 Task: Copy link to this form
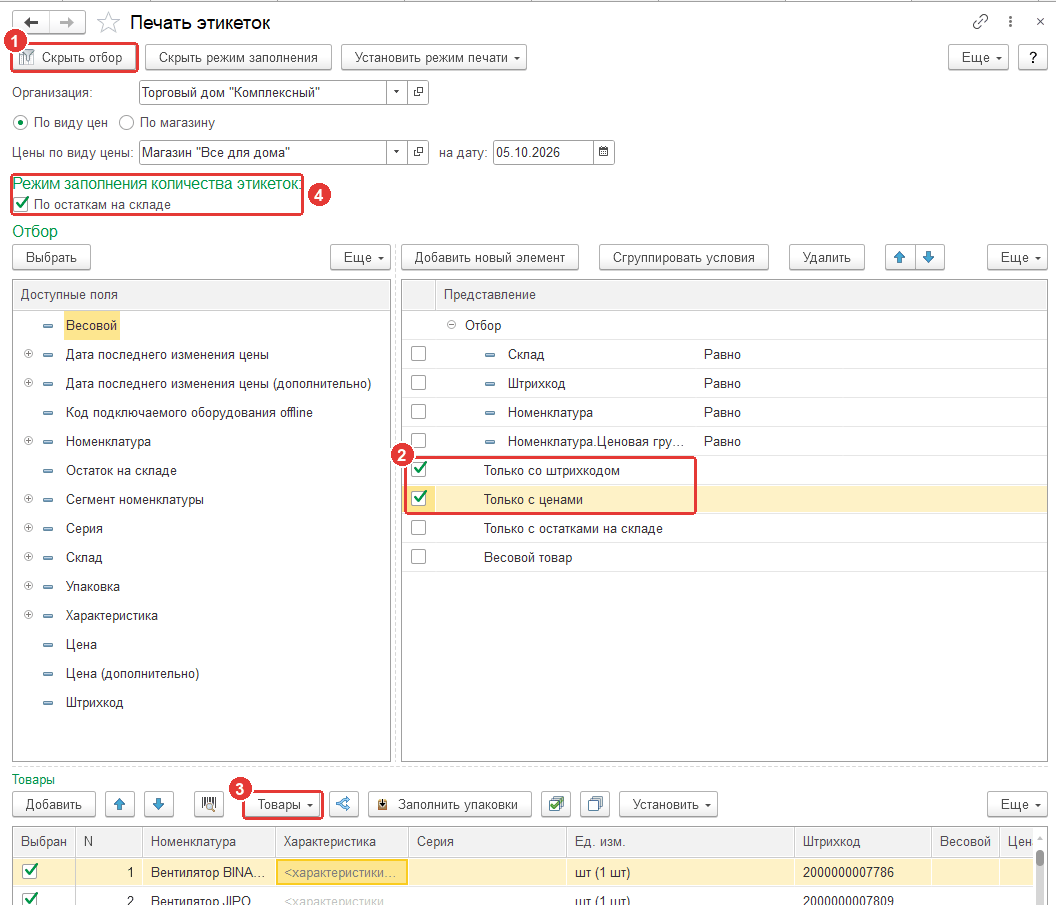(980, 22)
